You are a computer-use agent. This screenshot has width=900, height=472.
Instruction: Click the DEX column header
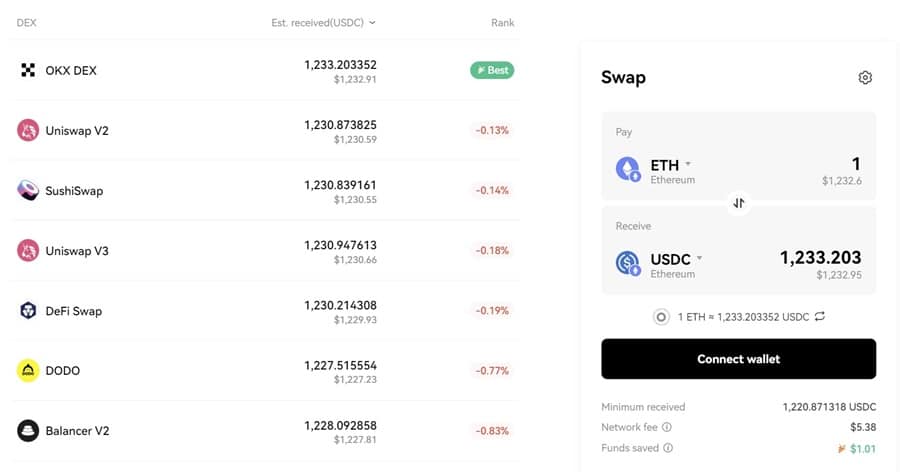27,22
